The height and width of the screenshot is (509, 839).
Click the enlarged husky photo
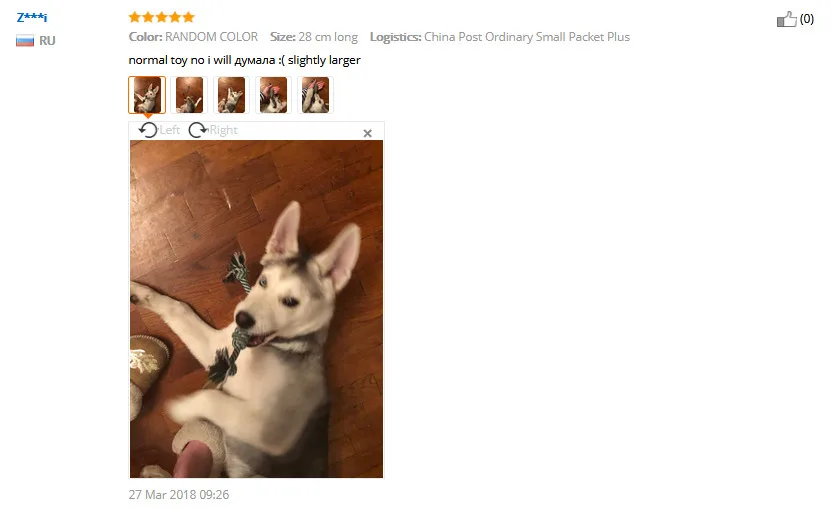point(256,309)
